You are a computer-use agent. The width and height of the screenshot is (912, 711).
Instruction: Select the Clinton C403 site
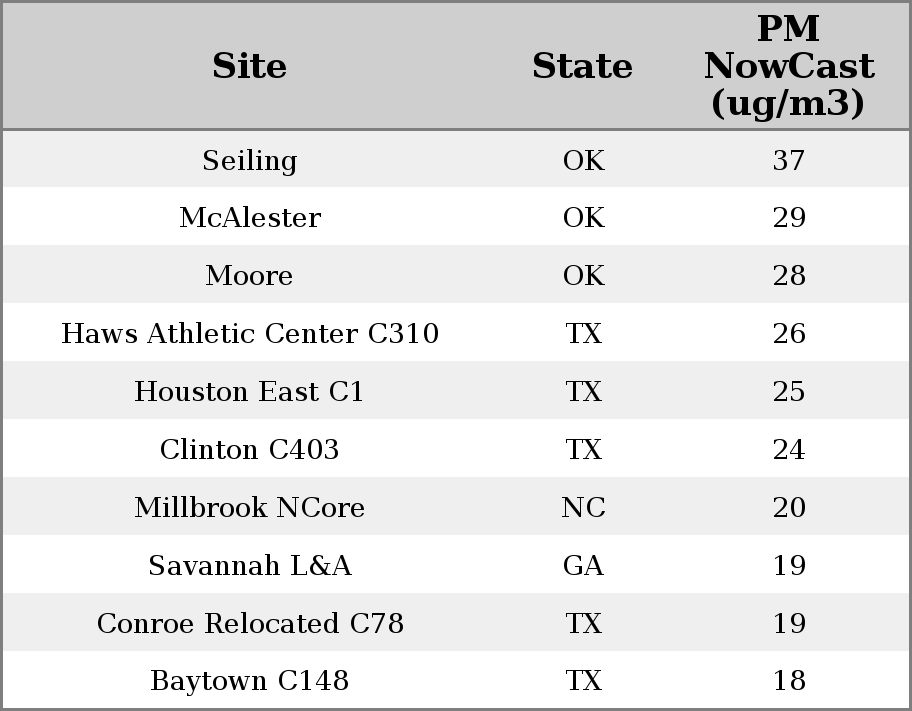pos(250,449)
